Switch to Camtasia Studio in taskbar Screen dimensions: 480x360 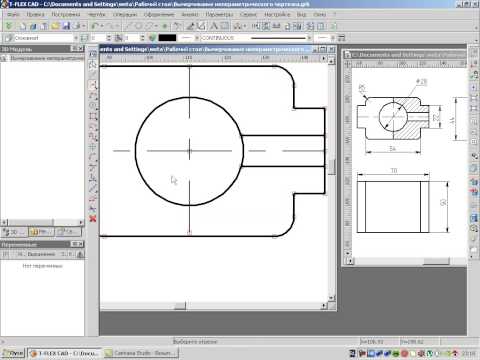click(141, 353)
